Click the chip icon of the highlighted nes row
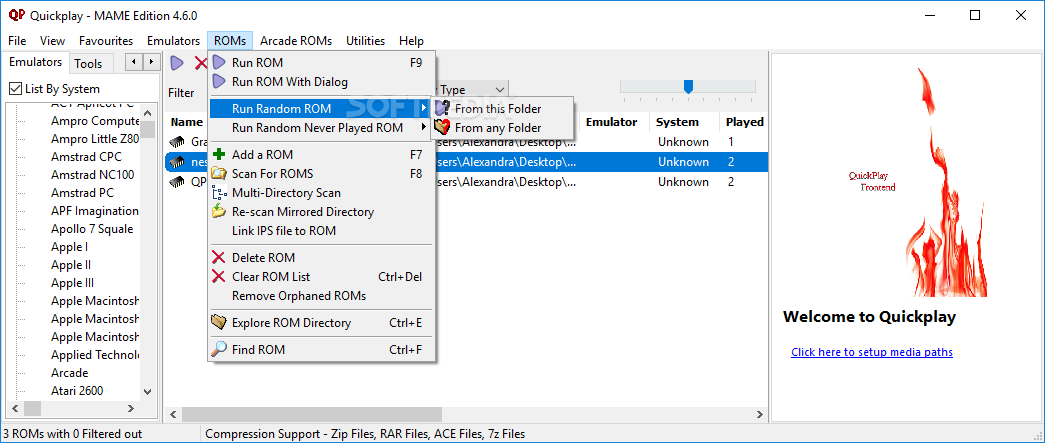Viewport: 1045px width, 443px height. click(x=177, y=162)
